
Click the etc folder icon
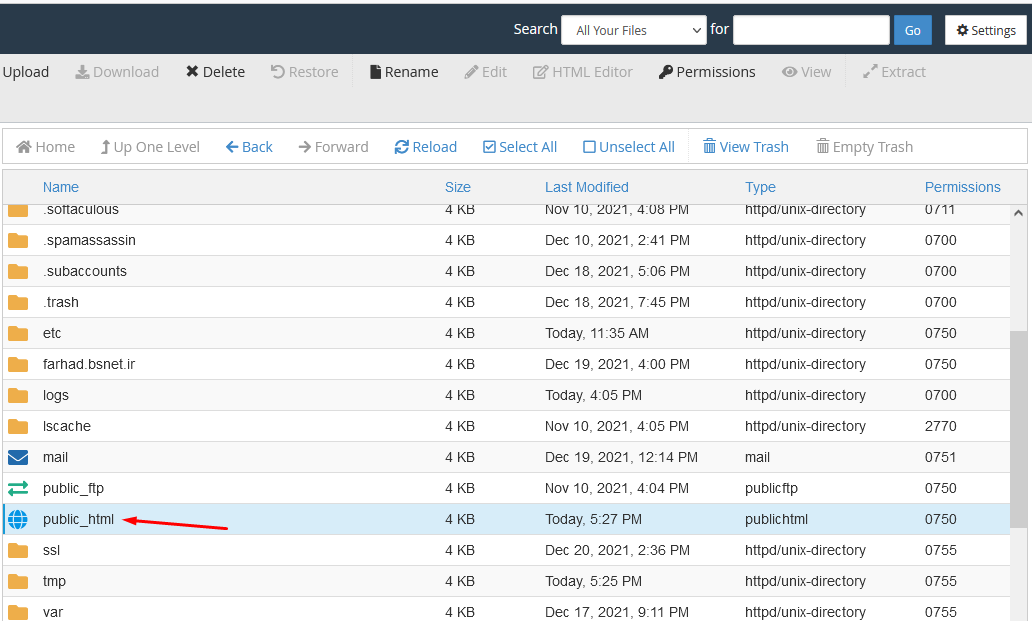point(18,333)
